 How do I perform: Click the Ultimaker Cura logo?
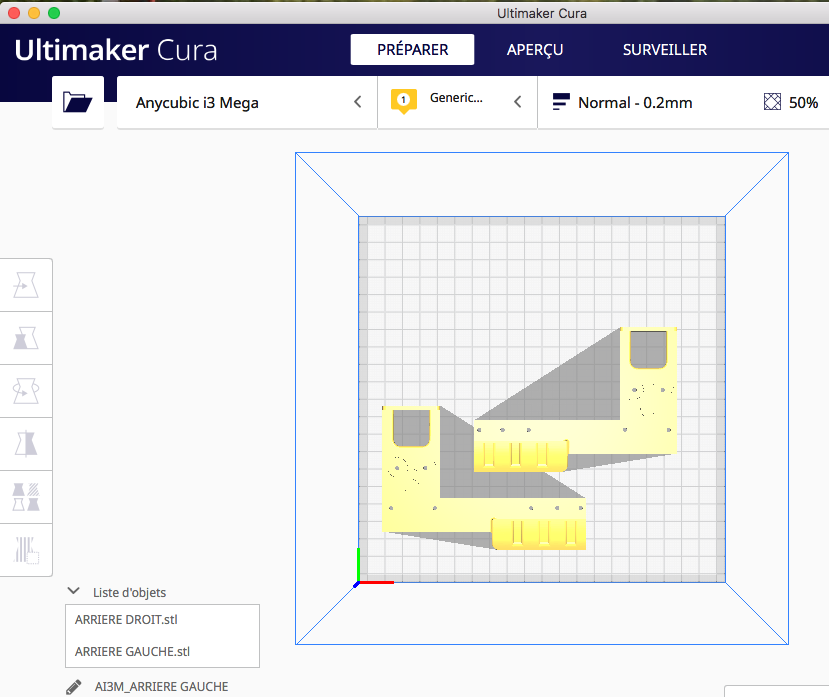pyautogui.click(x=116, y=50)
